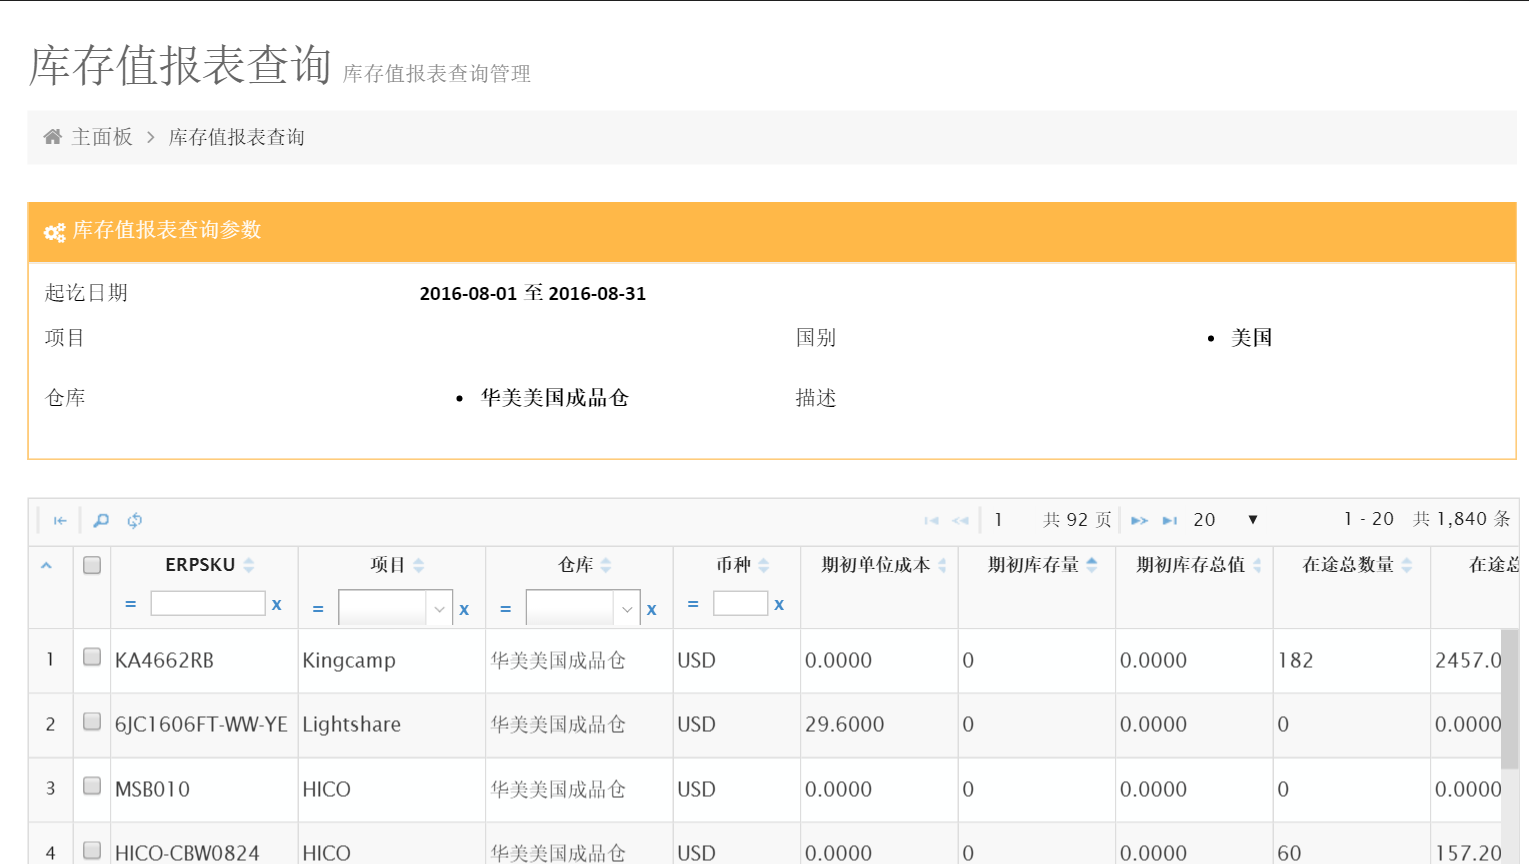The height and width of the screenshot is (864, 1529).
Task: Click the home icon in breadcrumb
Action: click(x=53, y=137)
